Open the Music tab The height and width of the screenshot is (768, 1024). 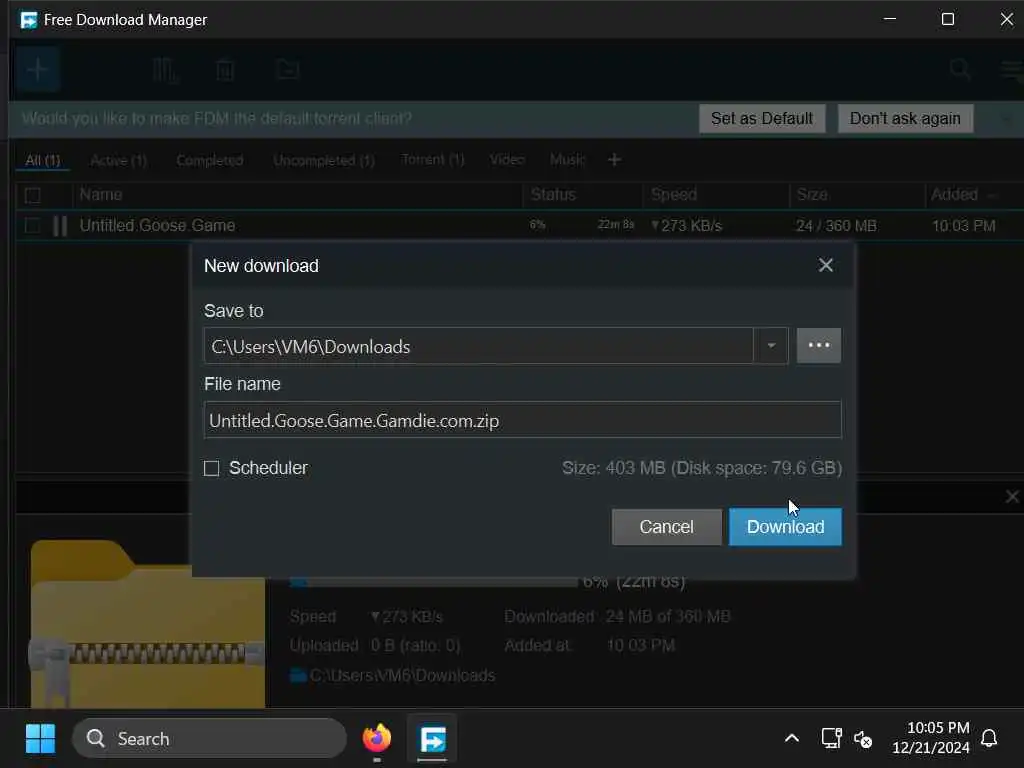point(567,160)
